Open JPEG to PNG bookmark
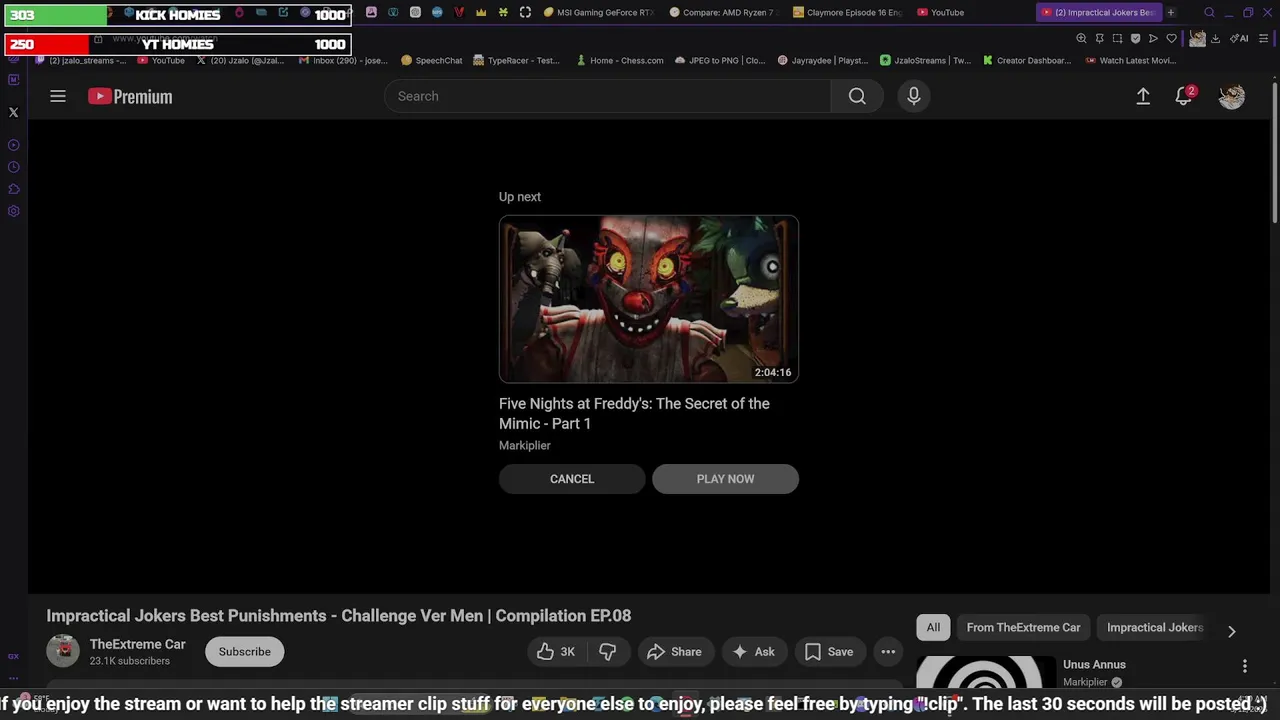 [719, 60]
